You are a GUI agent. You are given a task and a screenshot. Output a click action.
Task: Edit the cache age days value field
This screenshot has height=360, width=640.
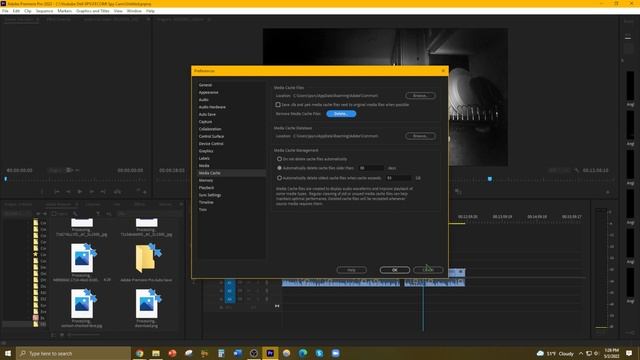click(x=371, y=168)
